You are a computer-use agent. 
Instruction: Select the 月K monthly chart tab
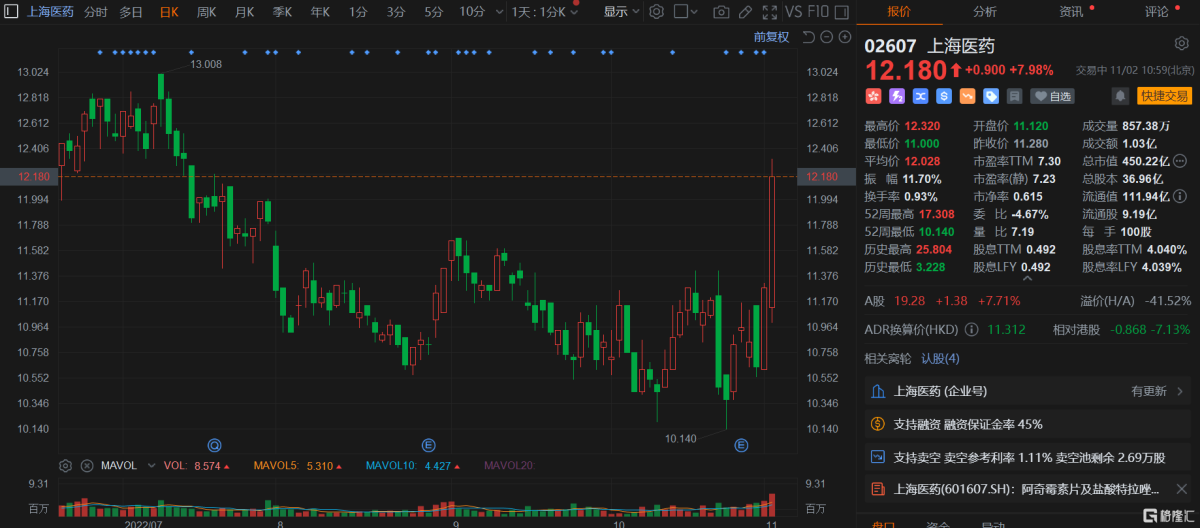coord(244,12)
